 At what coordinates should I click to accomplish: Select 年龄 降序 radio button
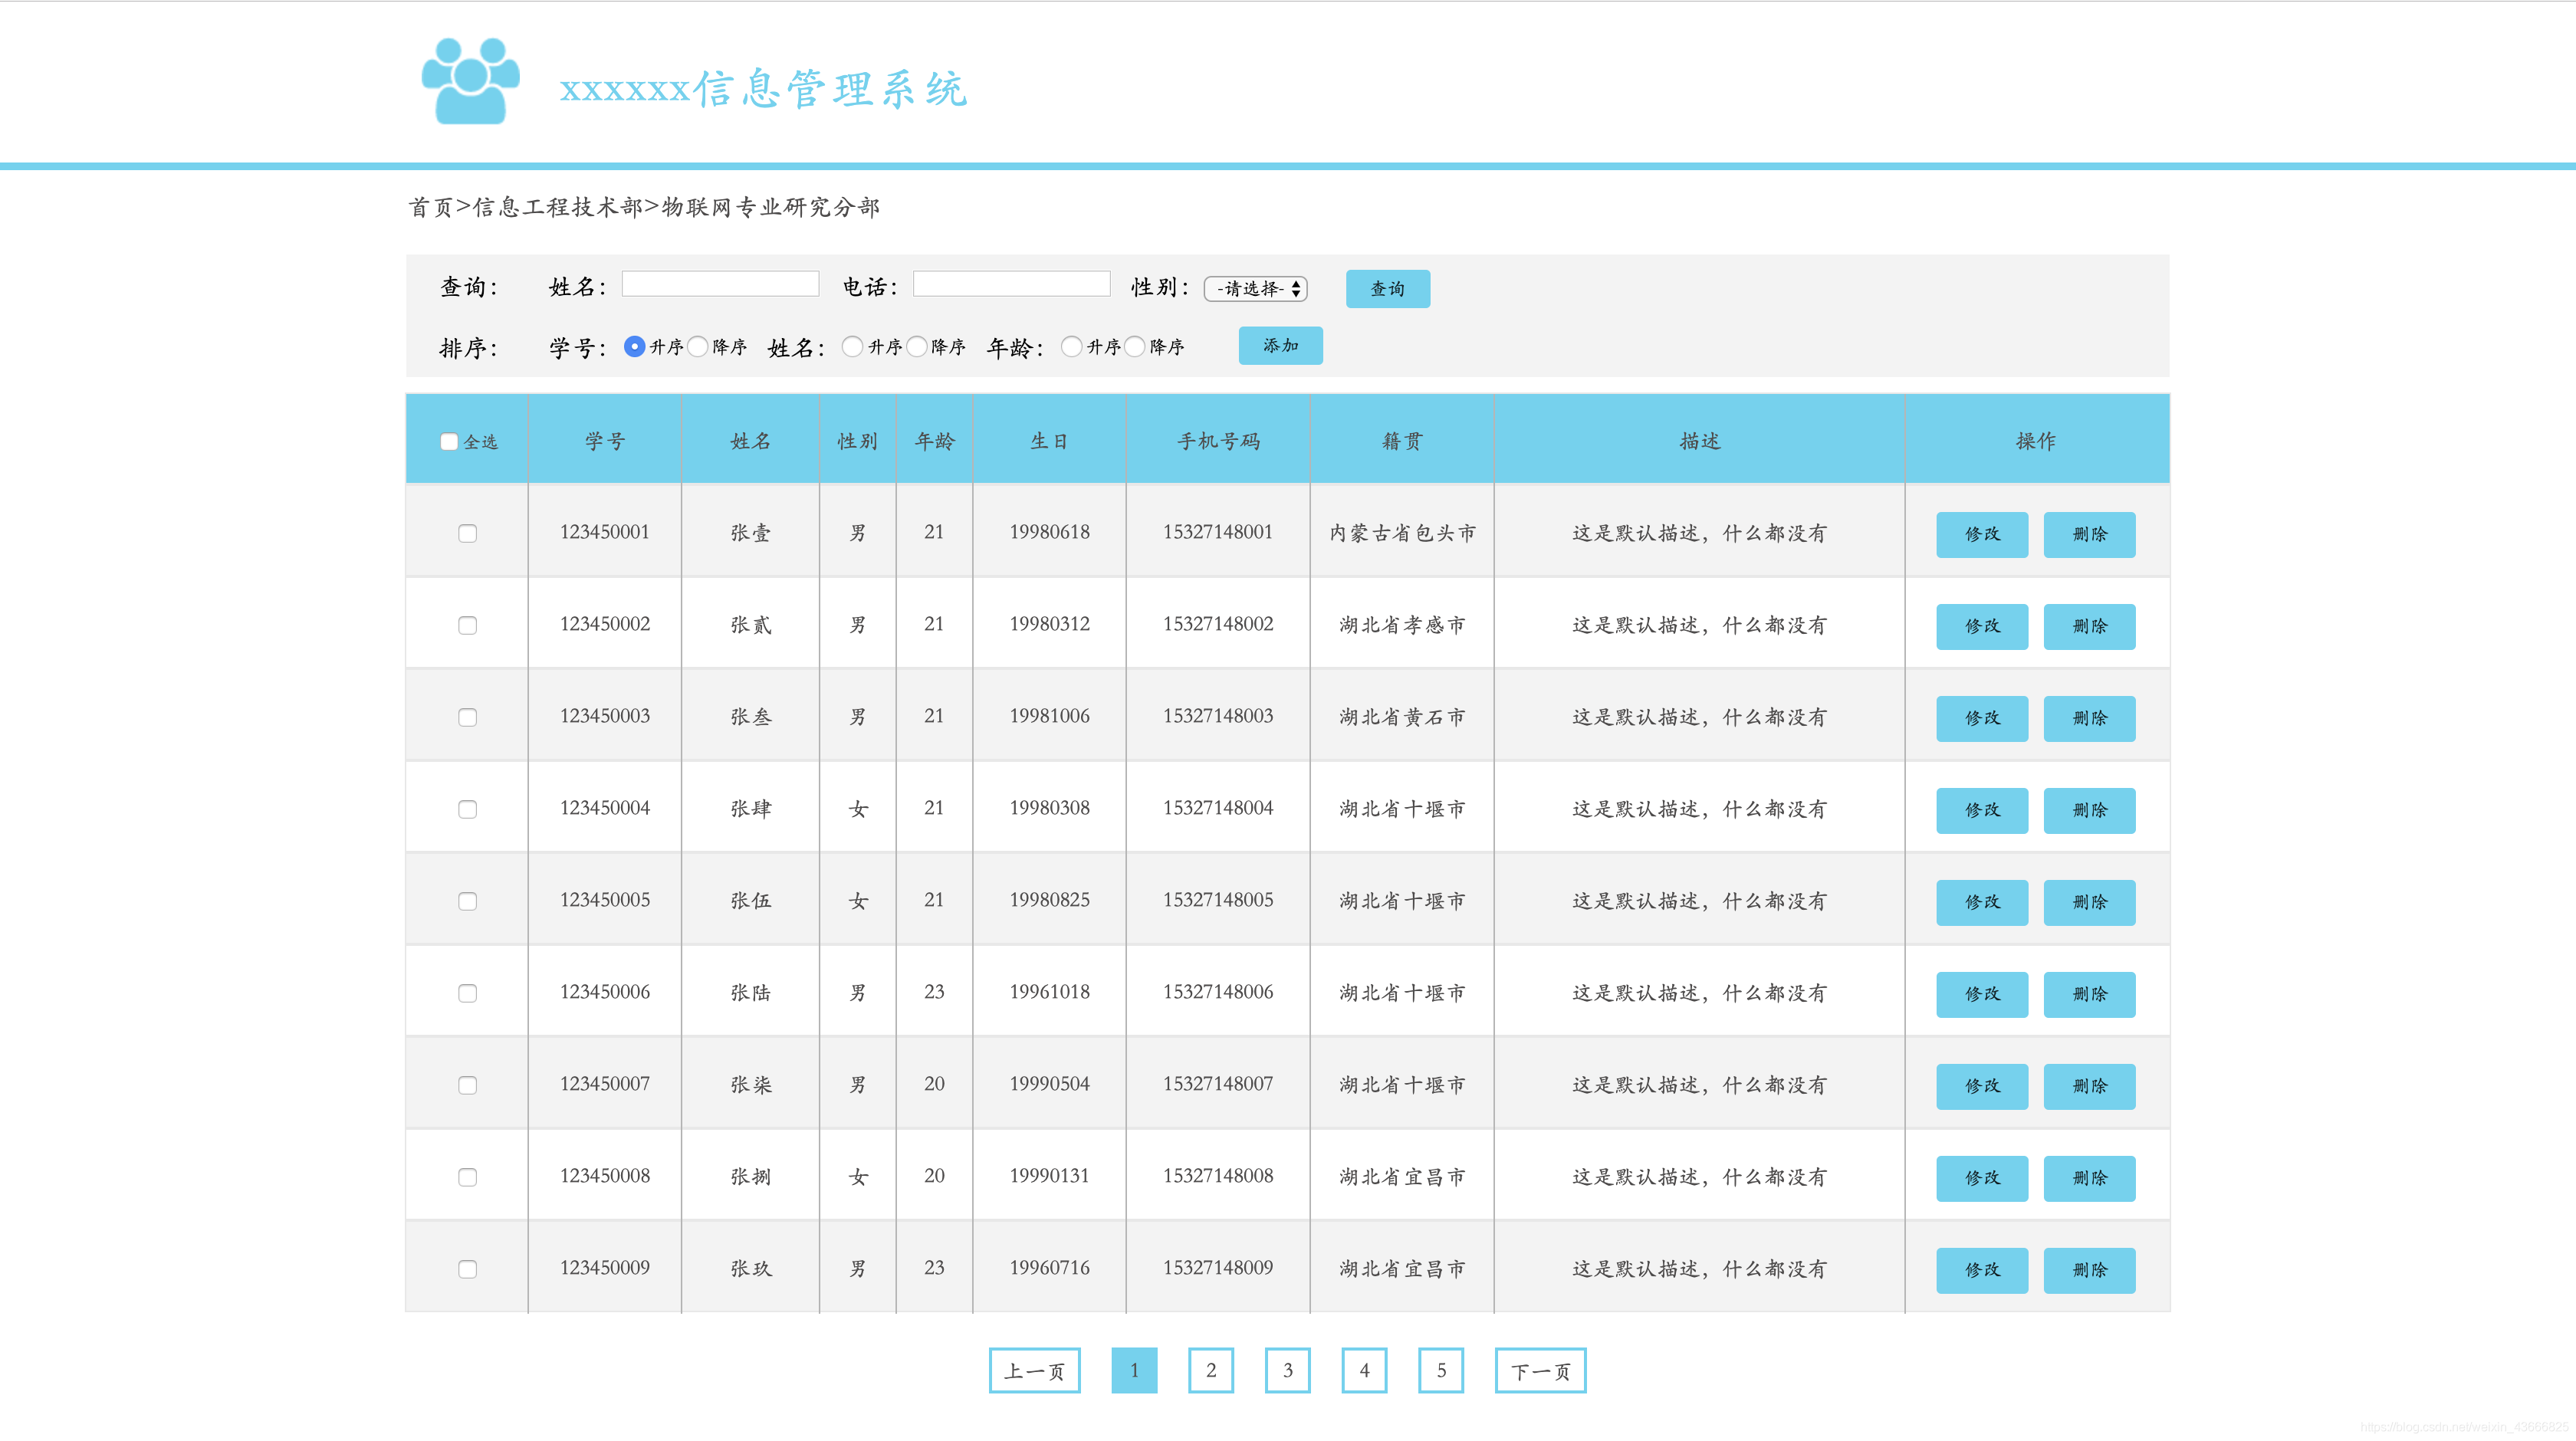(1134, 346)
